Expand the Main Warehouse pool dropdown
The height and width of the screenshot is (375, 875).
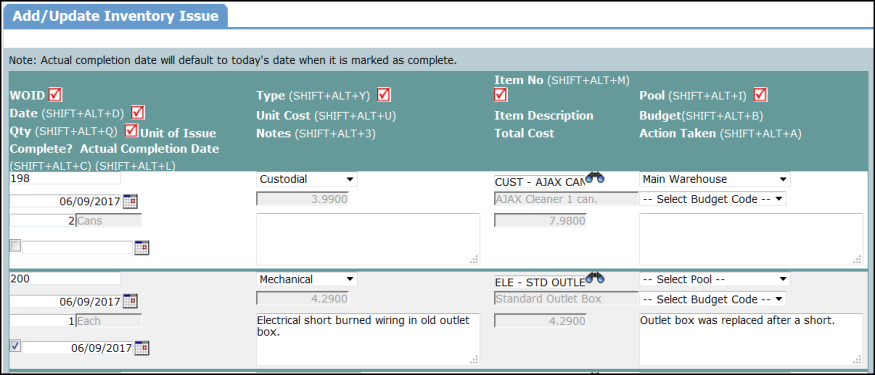coord(714,179)
